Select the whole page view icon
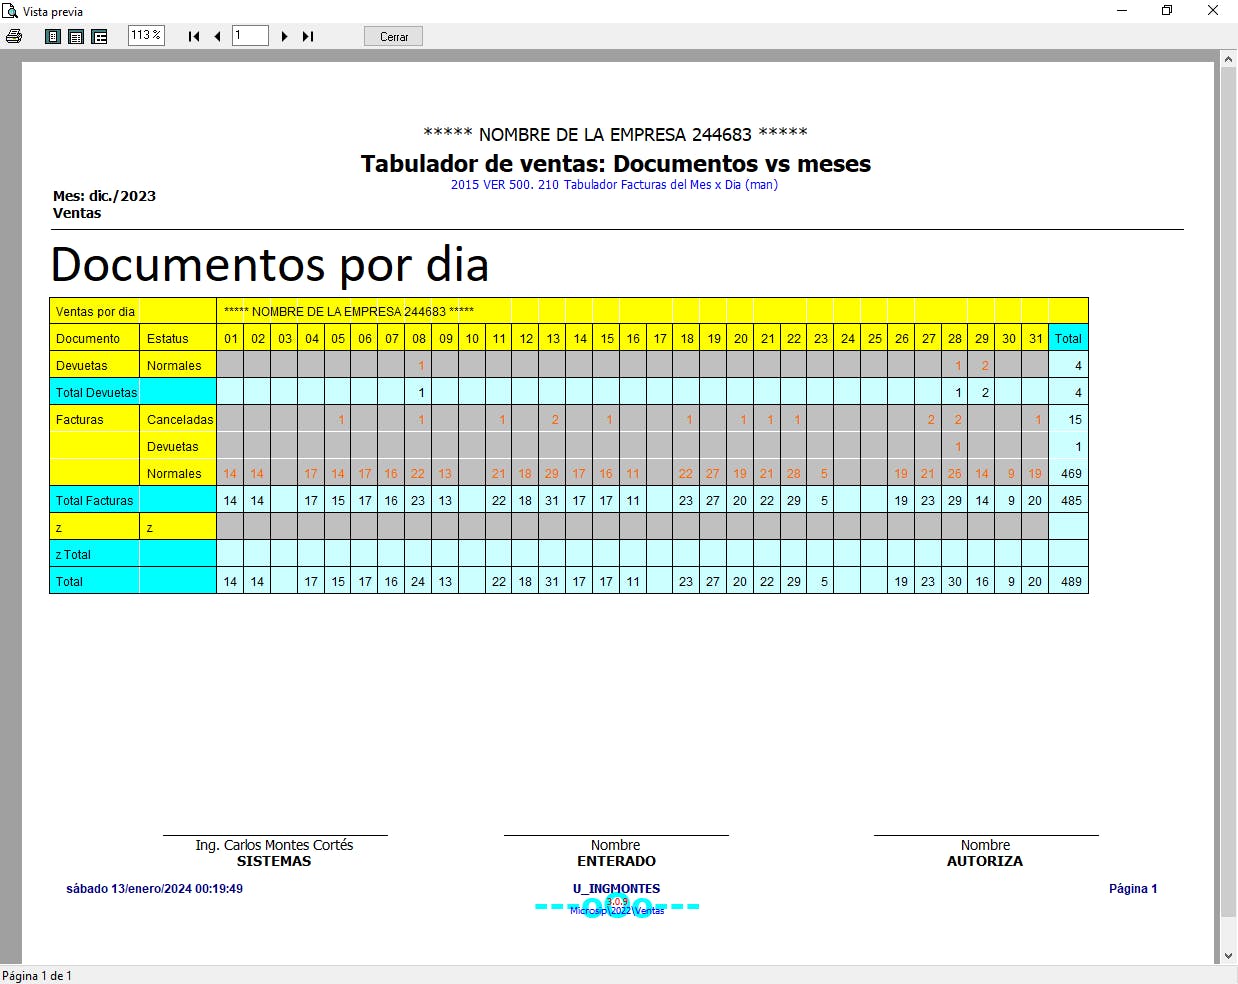Screen dimensions: 1238x984 point(53,36)
